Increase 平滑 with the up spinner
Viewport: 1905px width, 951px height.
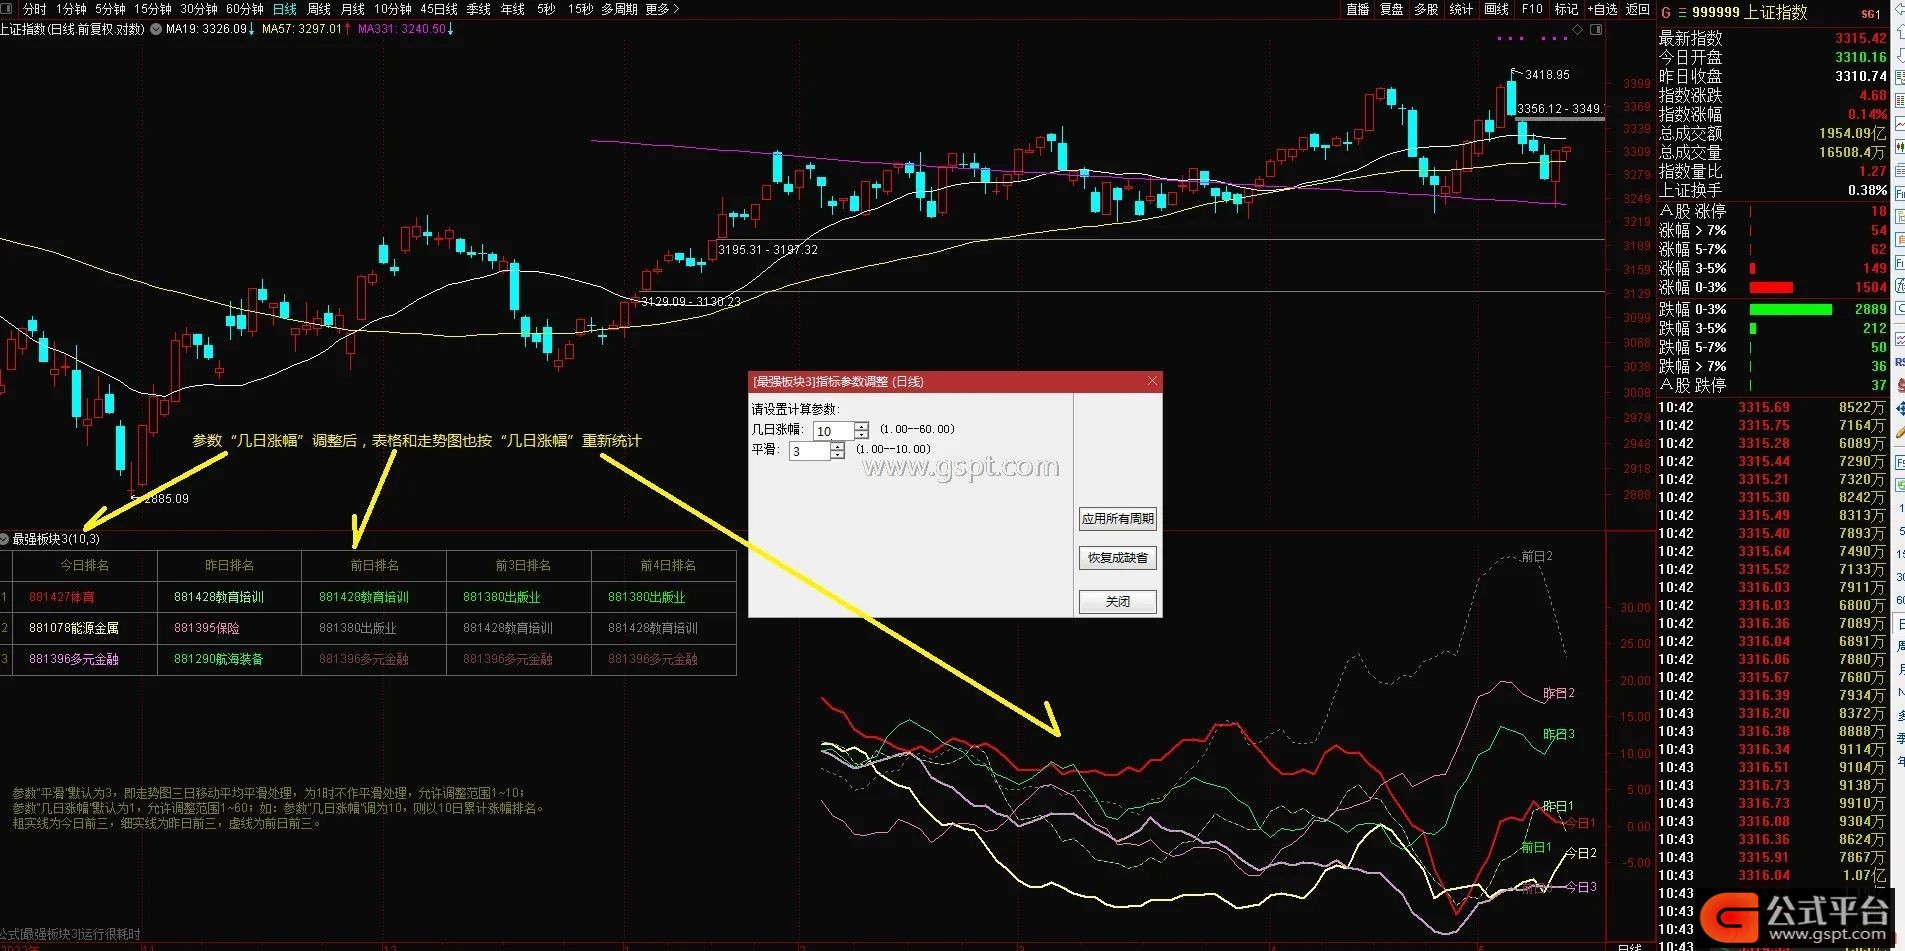tap(838, 446)
